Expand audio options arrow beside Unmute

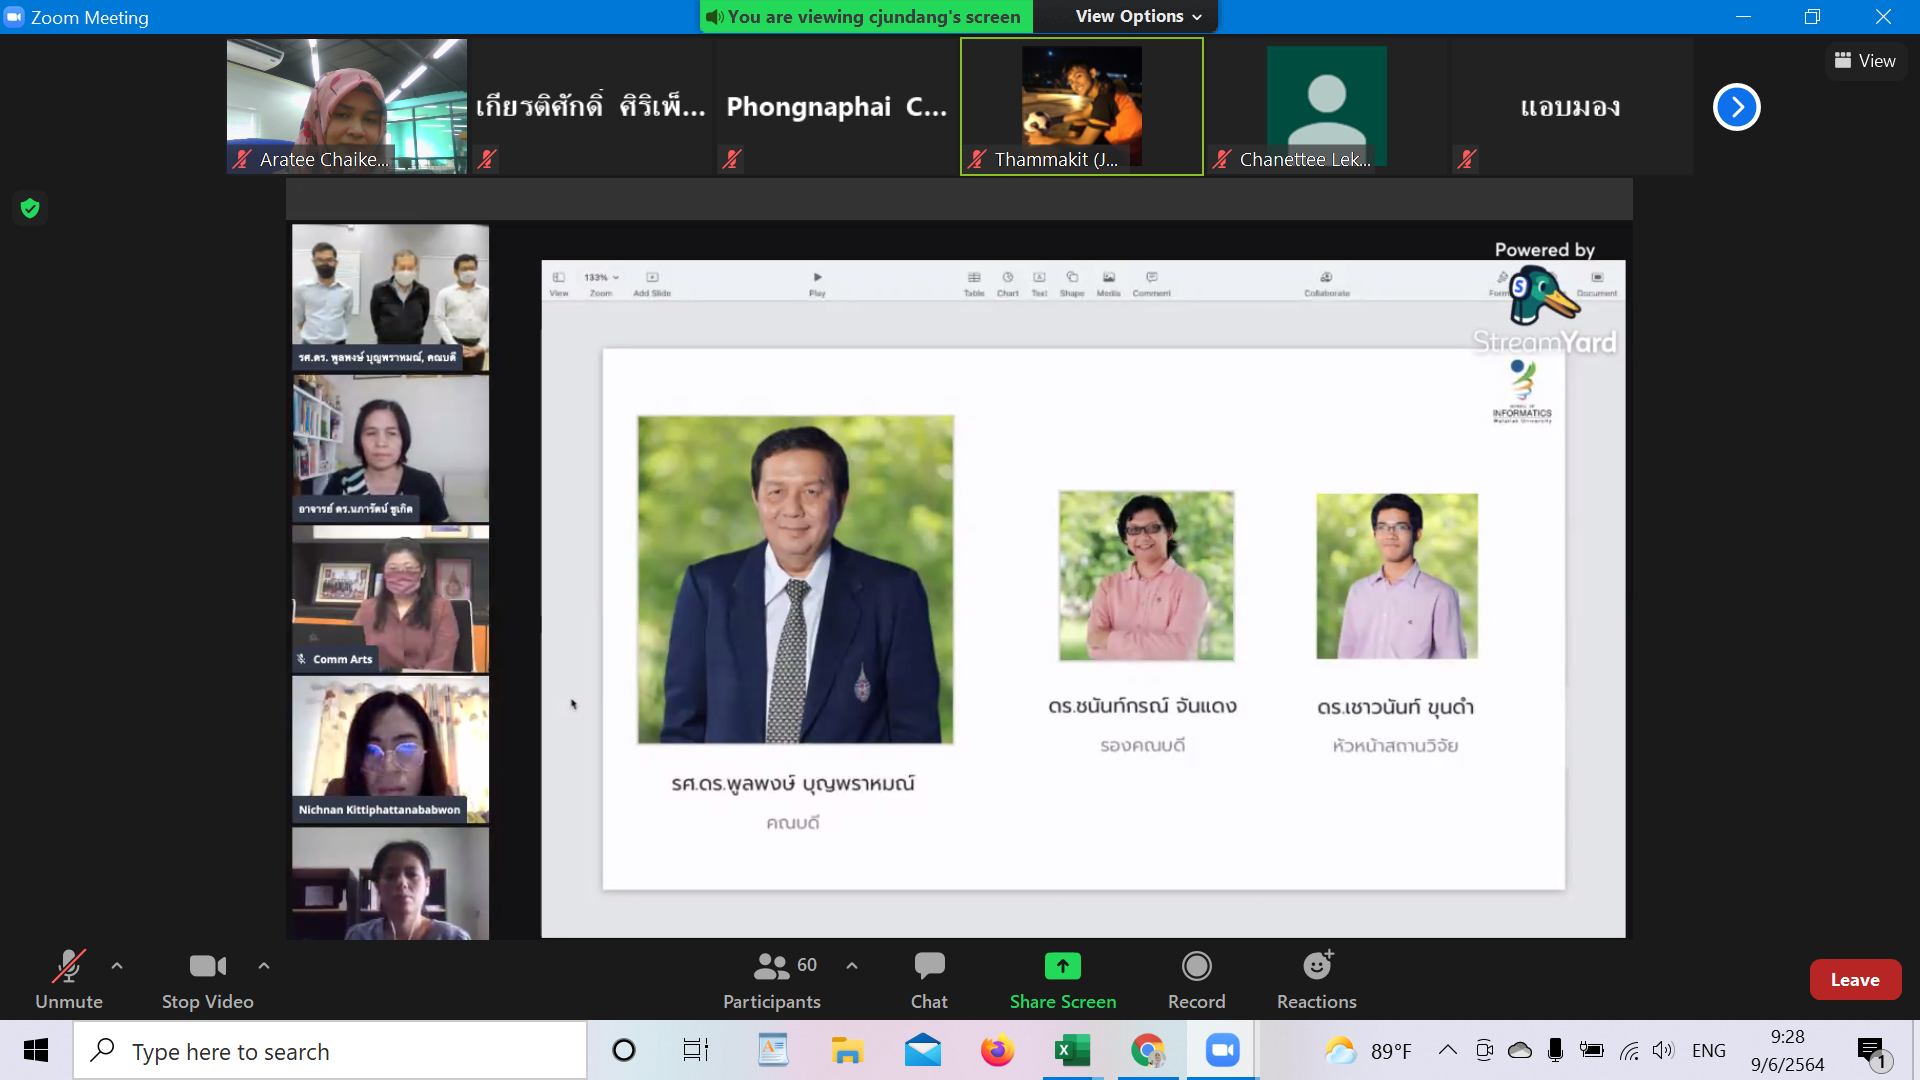point(117,966)
